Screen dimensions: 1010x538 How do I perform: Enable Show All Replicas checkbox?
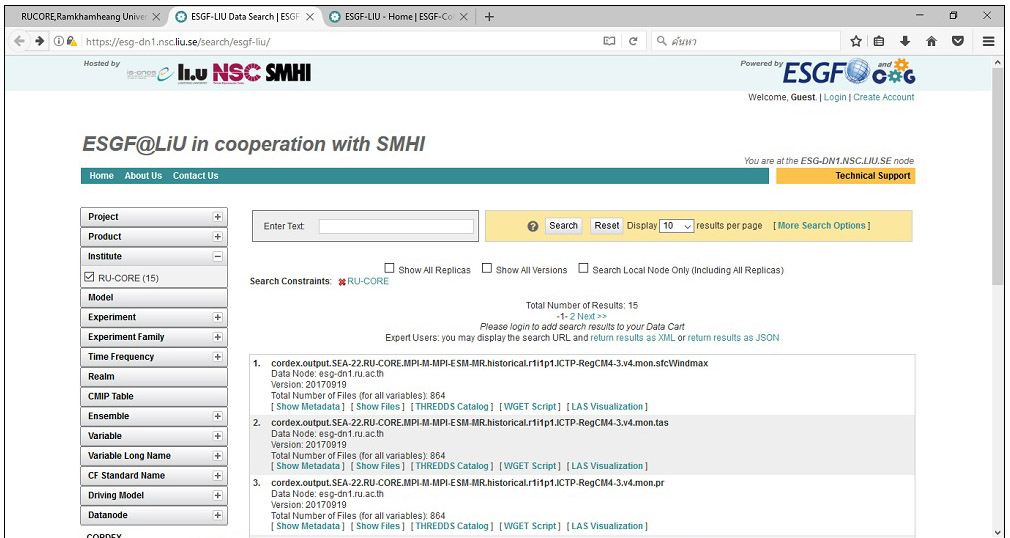click(389, 268)
